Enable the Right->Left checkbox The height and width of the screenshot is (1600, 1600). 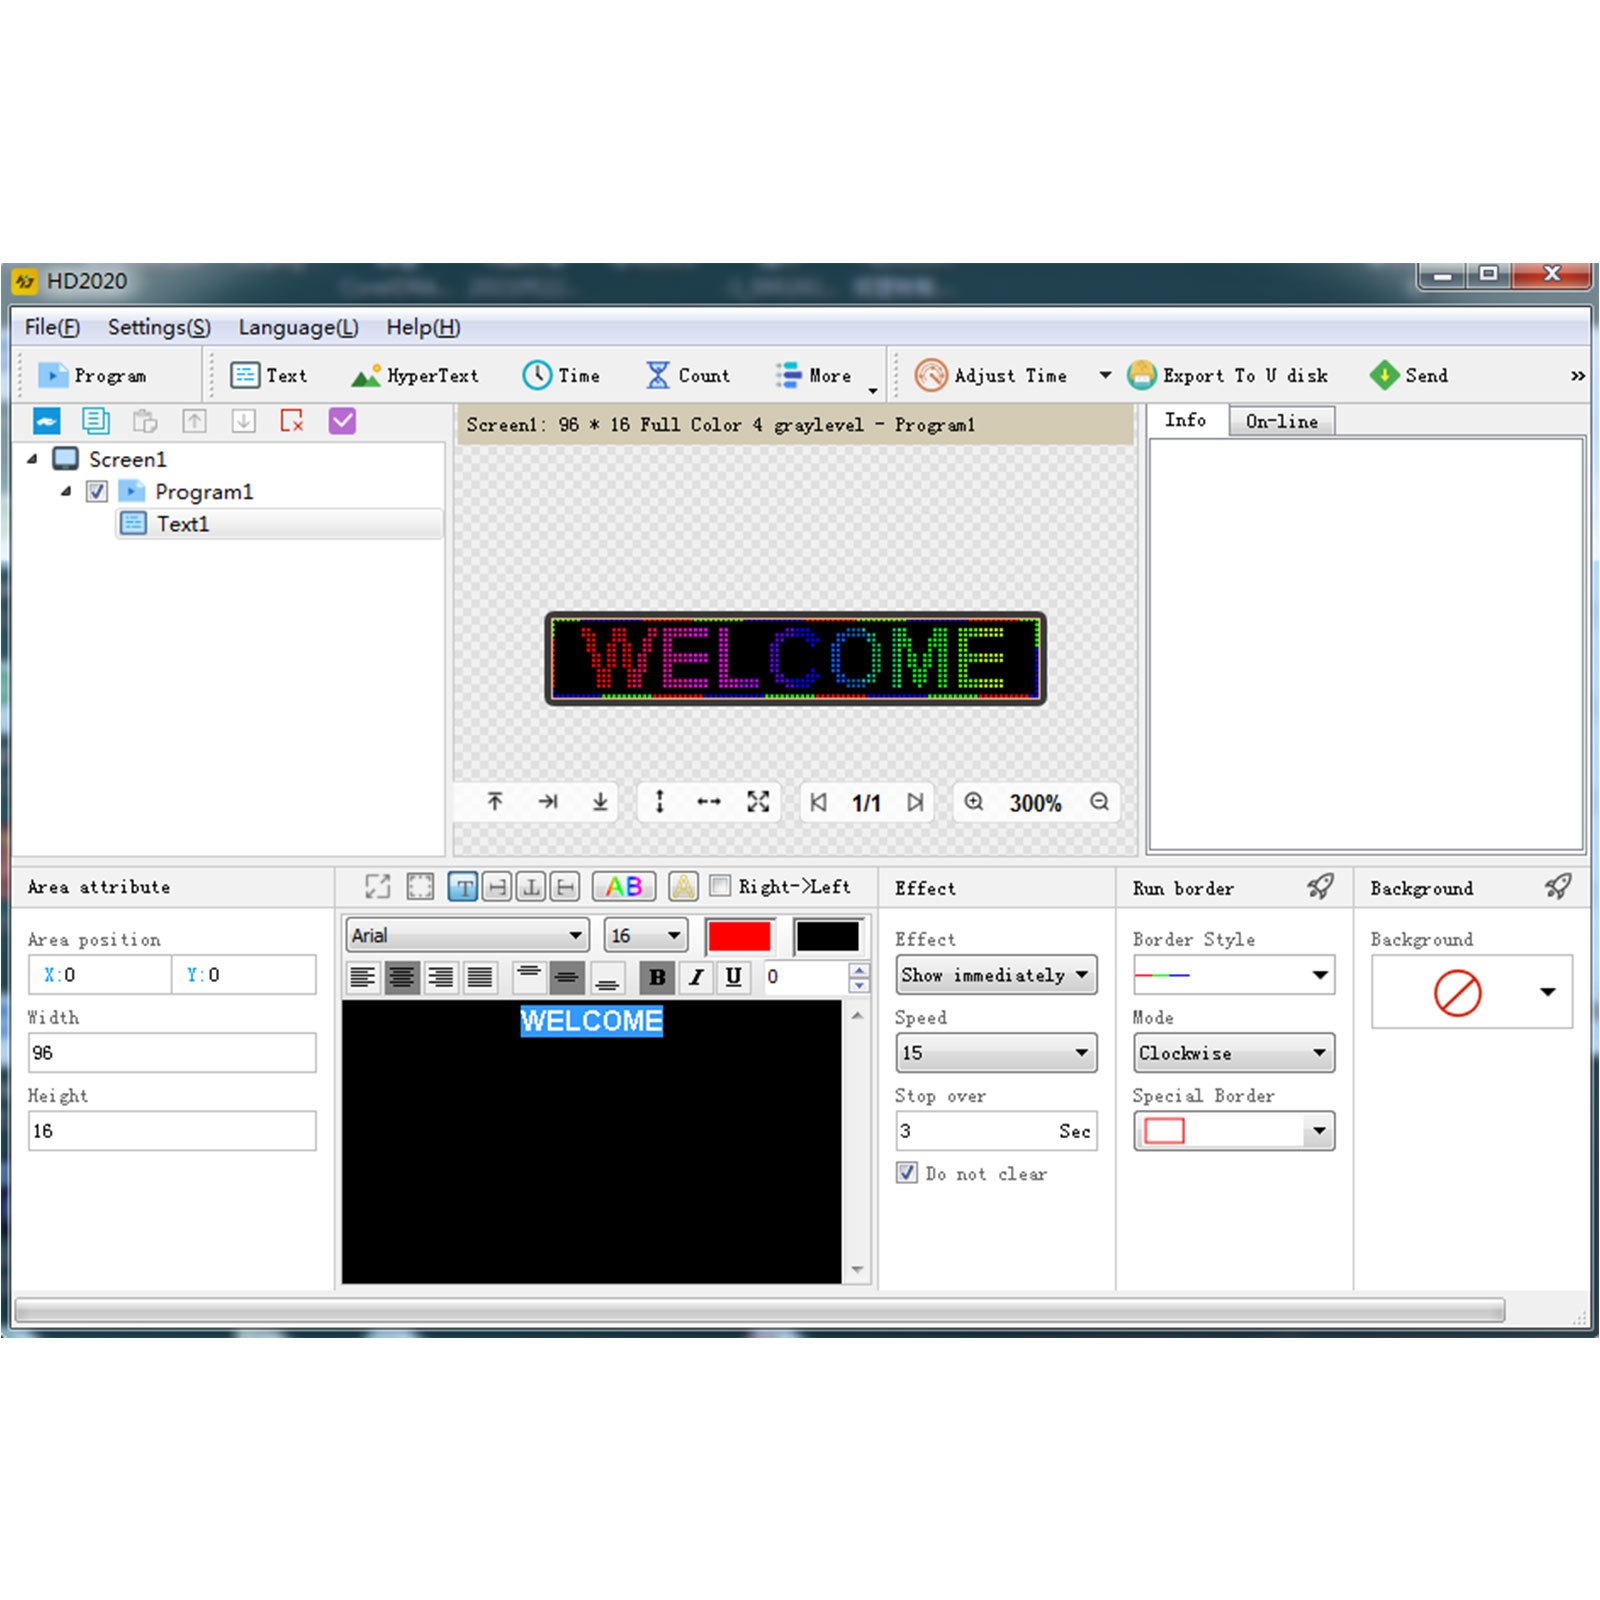[x=720, y=886]
